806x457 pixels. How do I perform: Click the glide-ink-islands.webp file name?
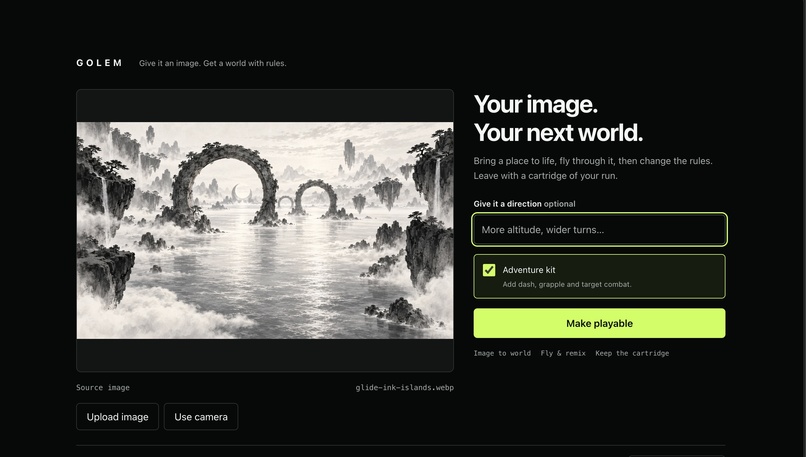(x=405, y=388)
